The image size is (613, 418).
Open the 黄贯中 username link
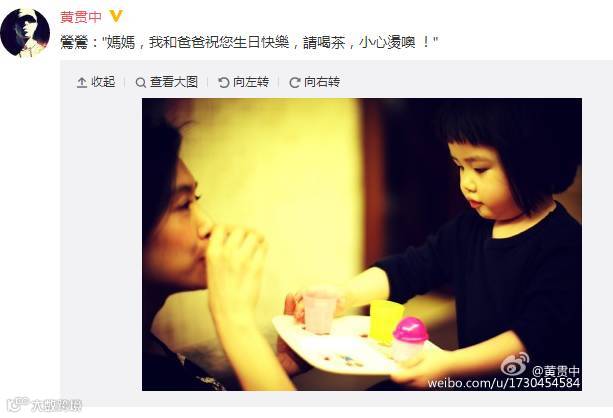pos(81,17)
